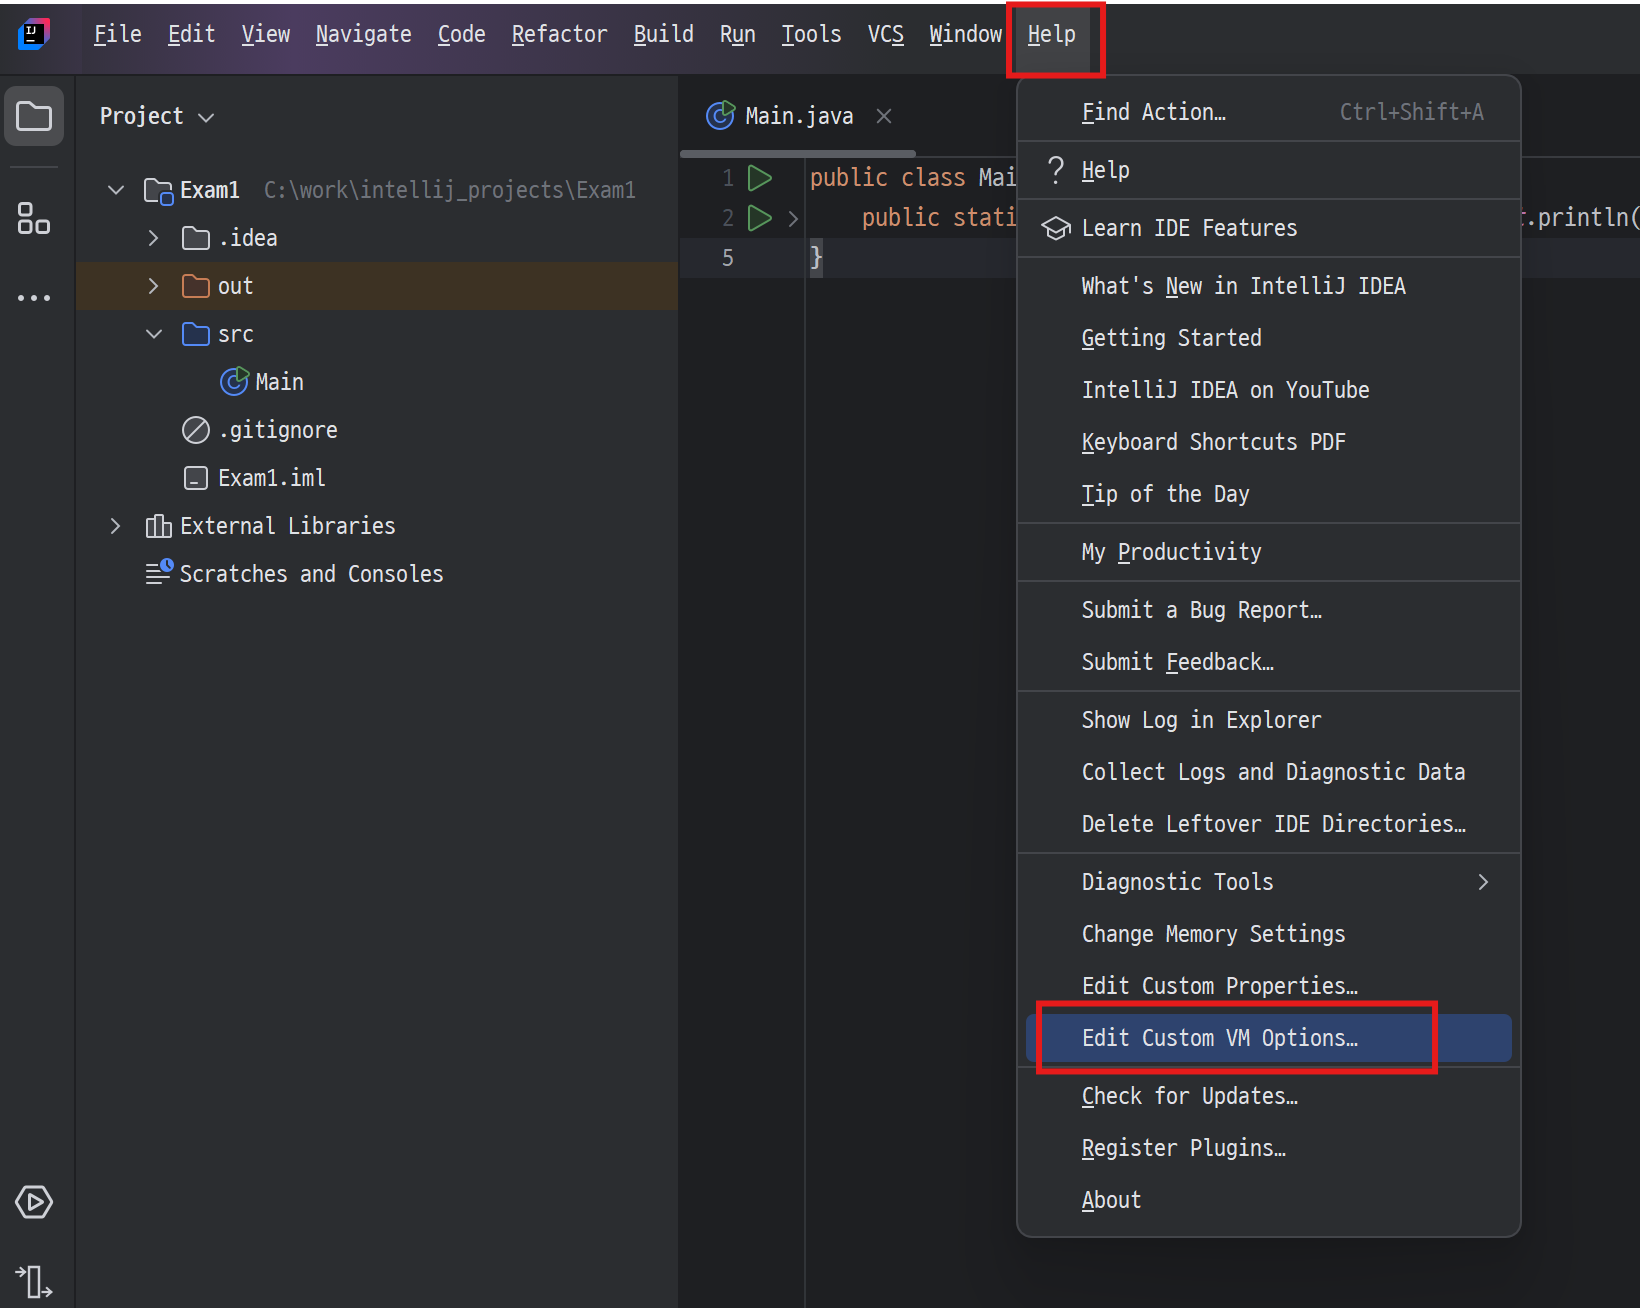Expand the .idea folder node
This screenshot has height=1308, width=1640.
pyautogui.click(x=153, y=238)
